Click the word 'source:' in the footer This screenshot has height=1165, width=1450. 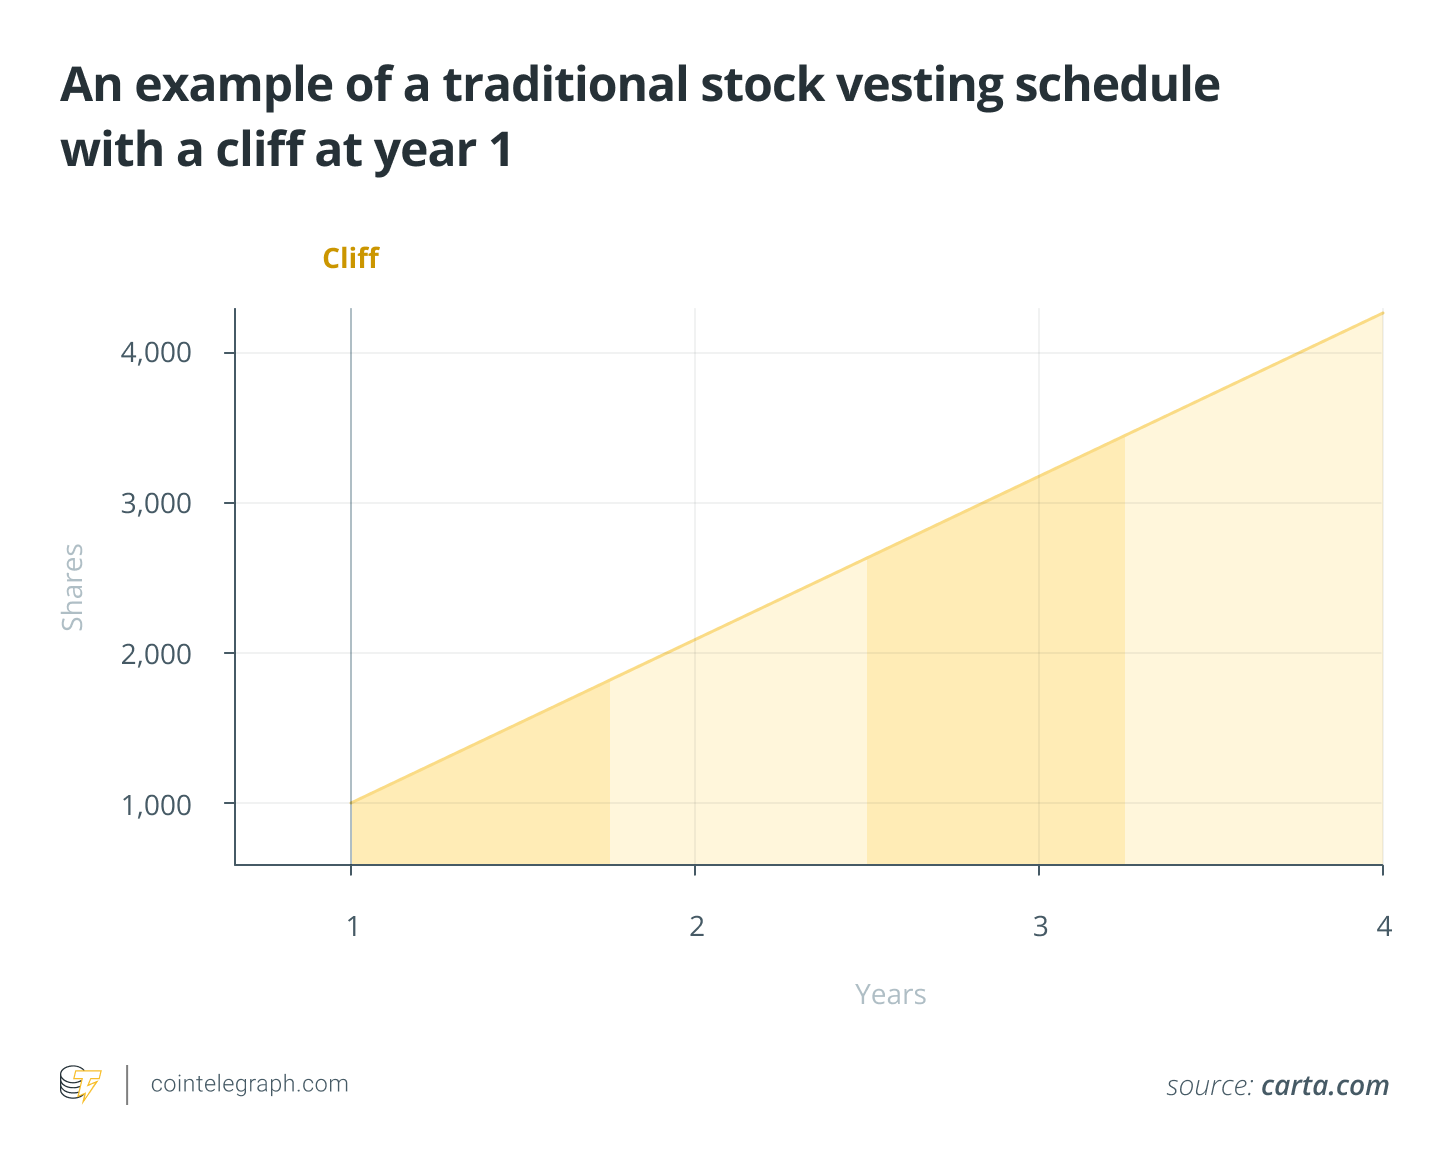[1209, 1086]
